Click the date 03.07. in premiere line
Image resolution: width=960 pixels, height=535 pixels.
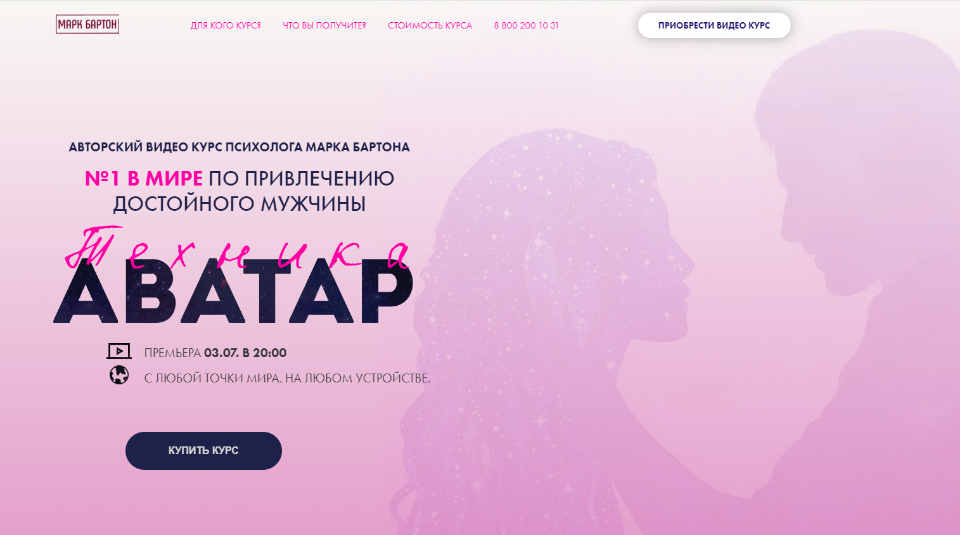[221, 353]
